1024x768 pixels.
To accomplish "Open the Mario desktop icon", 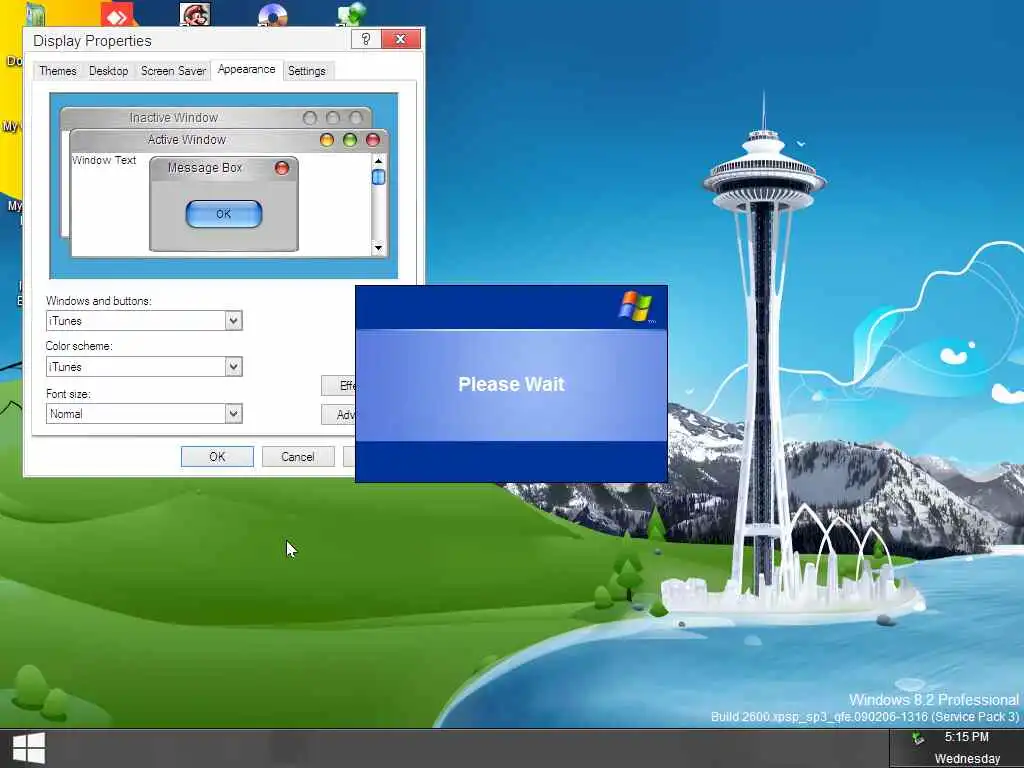I will point(195,14).
